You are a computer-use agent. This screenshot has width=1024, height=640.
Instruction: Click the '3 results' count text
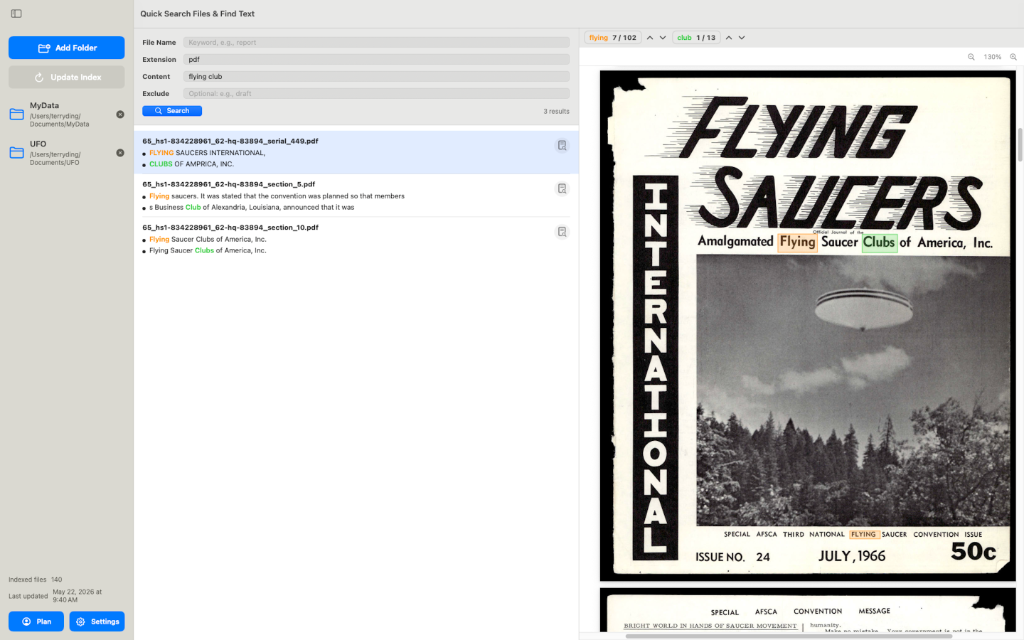pos(556,112)
